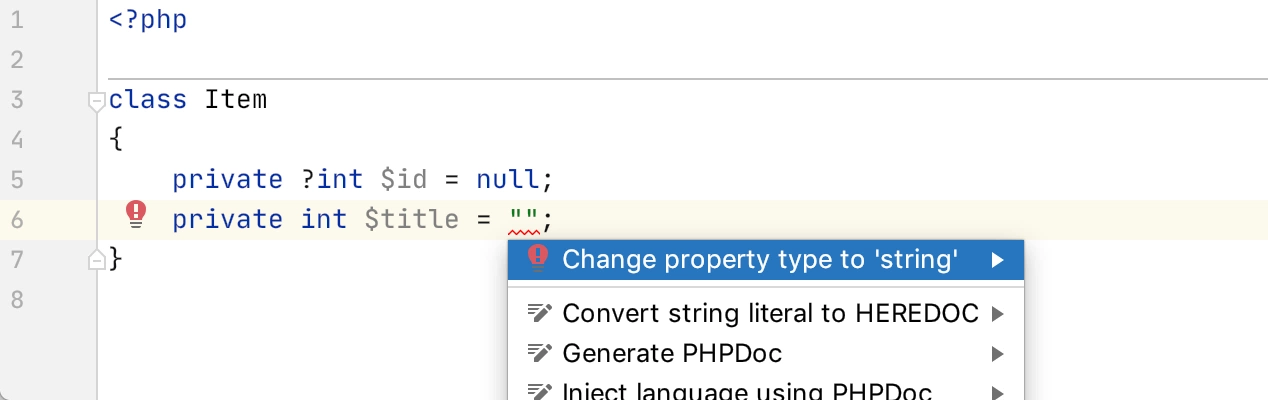Click the red error bulb in line 6 gutter

tap(137, 215)
